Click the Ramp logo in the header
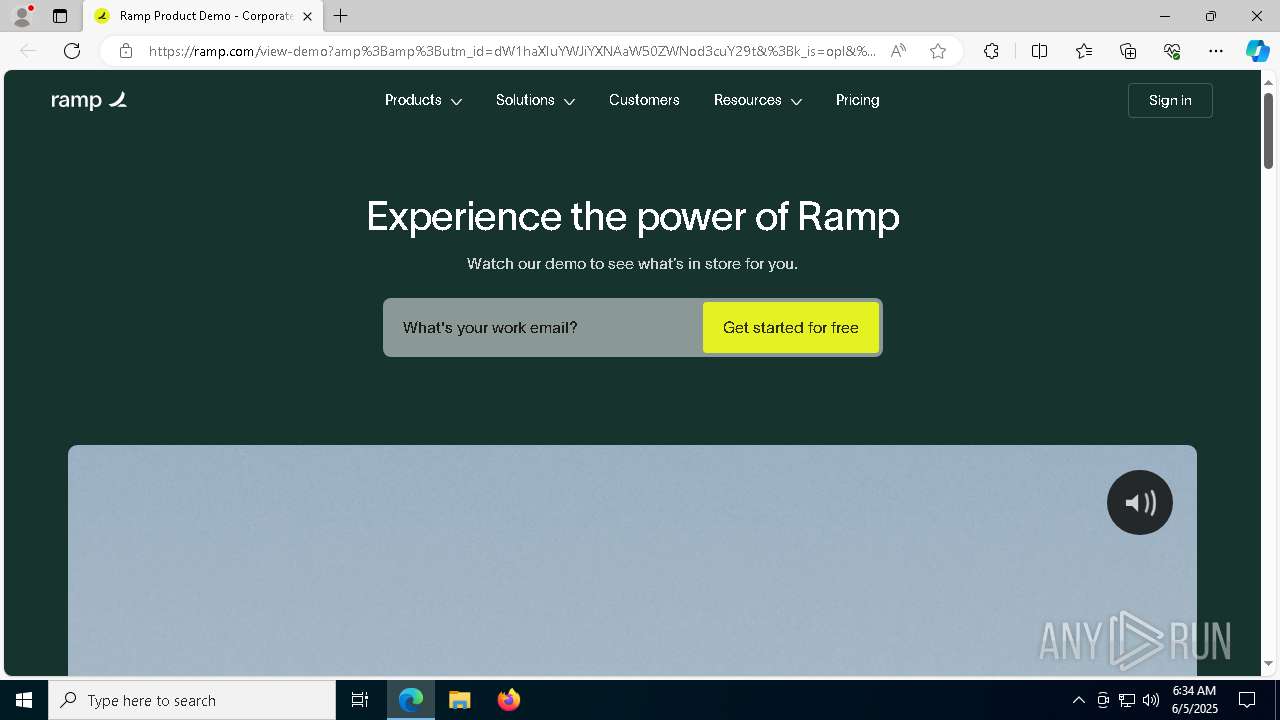This screenshot has height=720, width=1280. (x=89, y=100)
